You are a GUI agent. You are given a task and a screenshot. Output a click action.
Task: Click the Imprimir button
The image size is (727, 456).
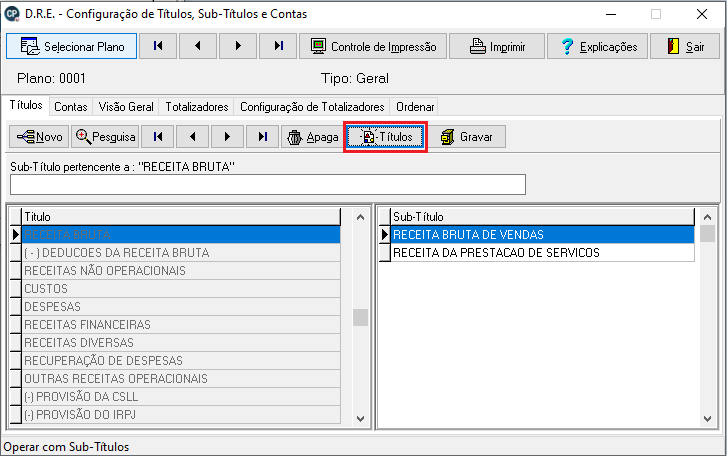[497, 46]
